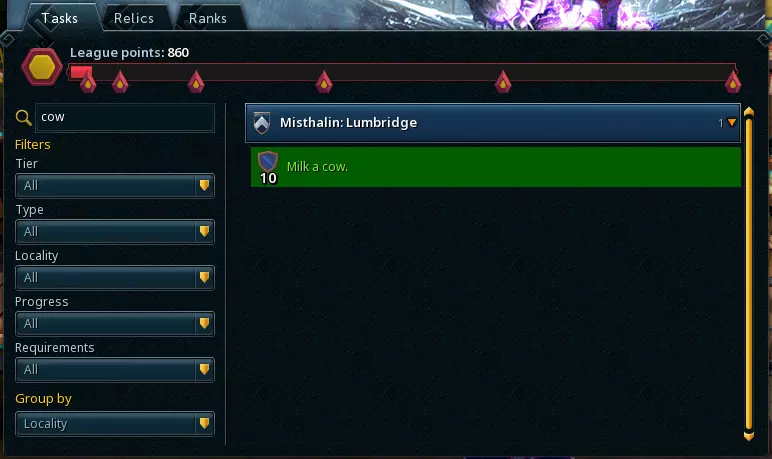The image size is (772, 459).
Task: Open the Tier filter dropdown
Action: click(x=115, y=186)
